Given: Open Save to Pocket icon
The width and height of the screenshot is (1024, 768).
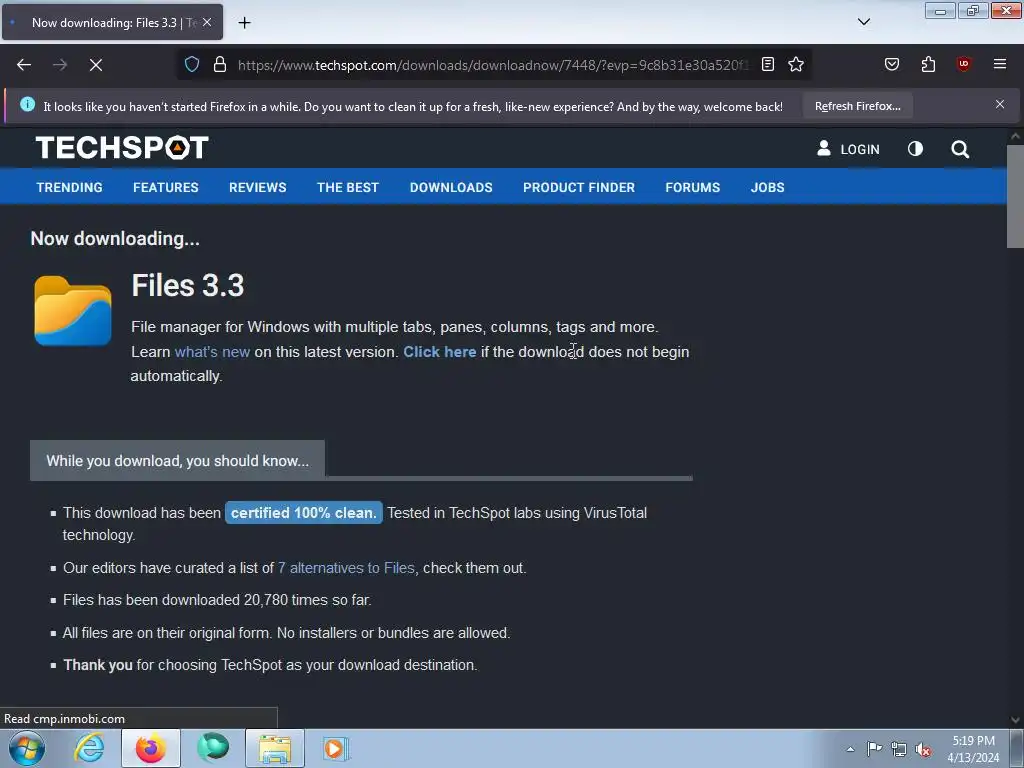Looking at the screenshot, I should tap(891, 64).
